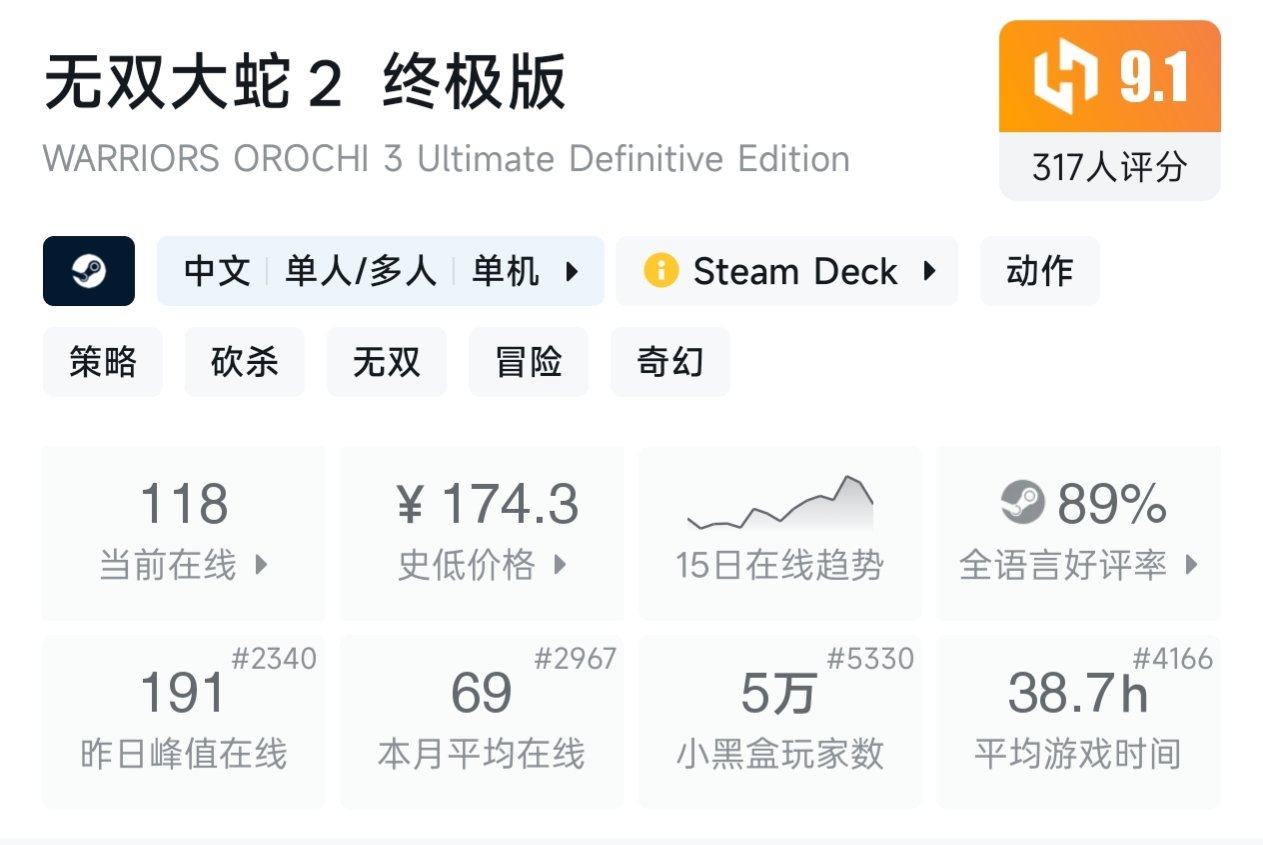Tap the 平均游戏时间 38.7h card

click(1078, 721)
